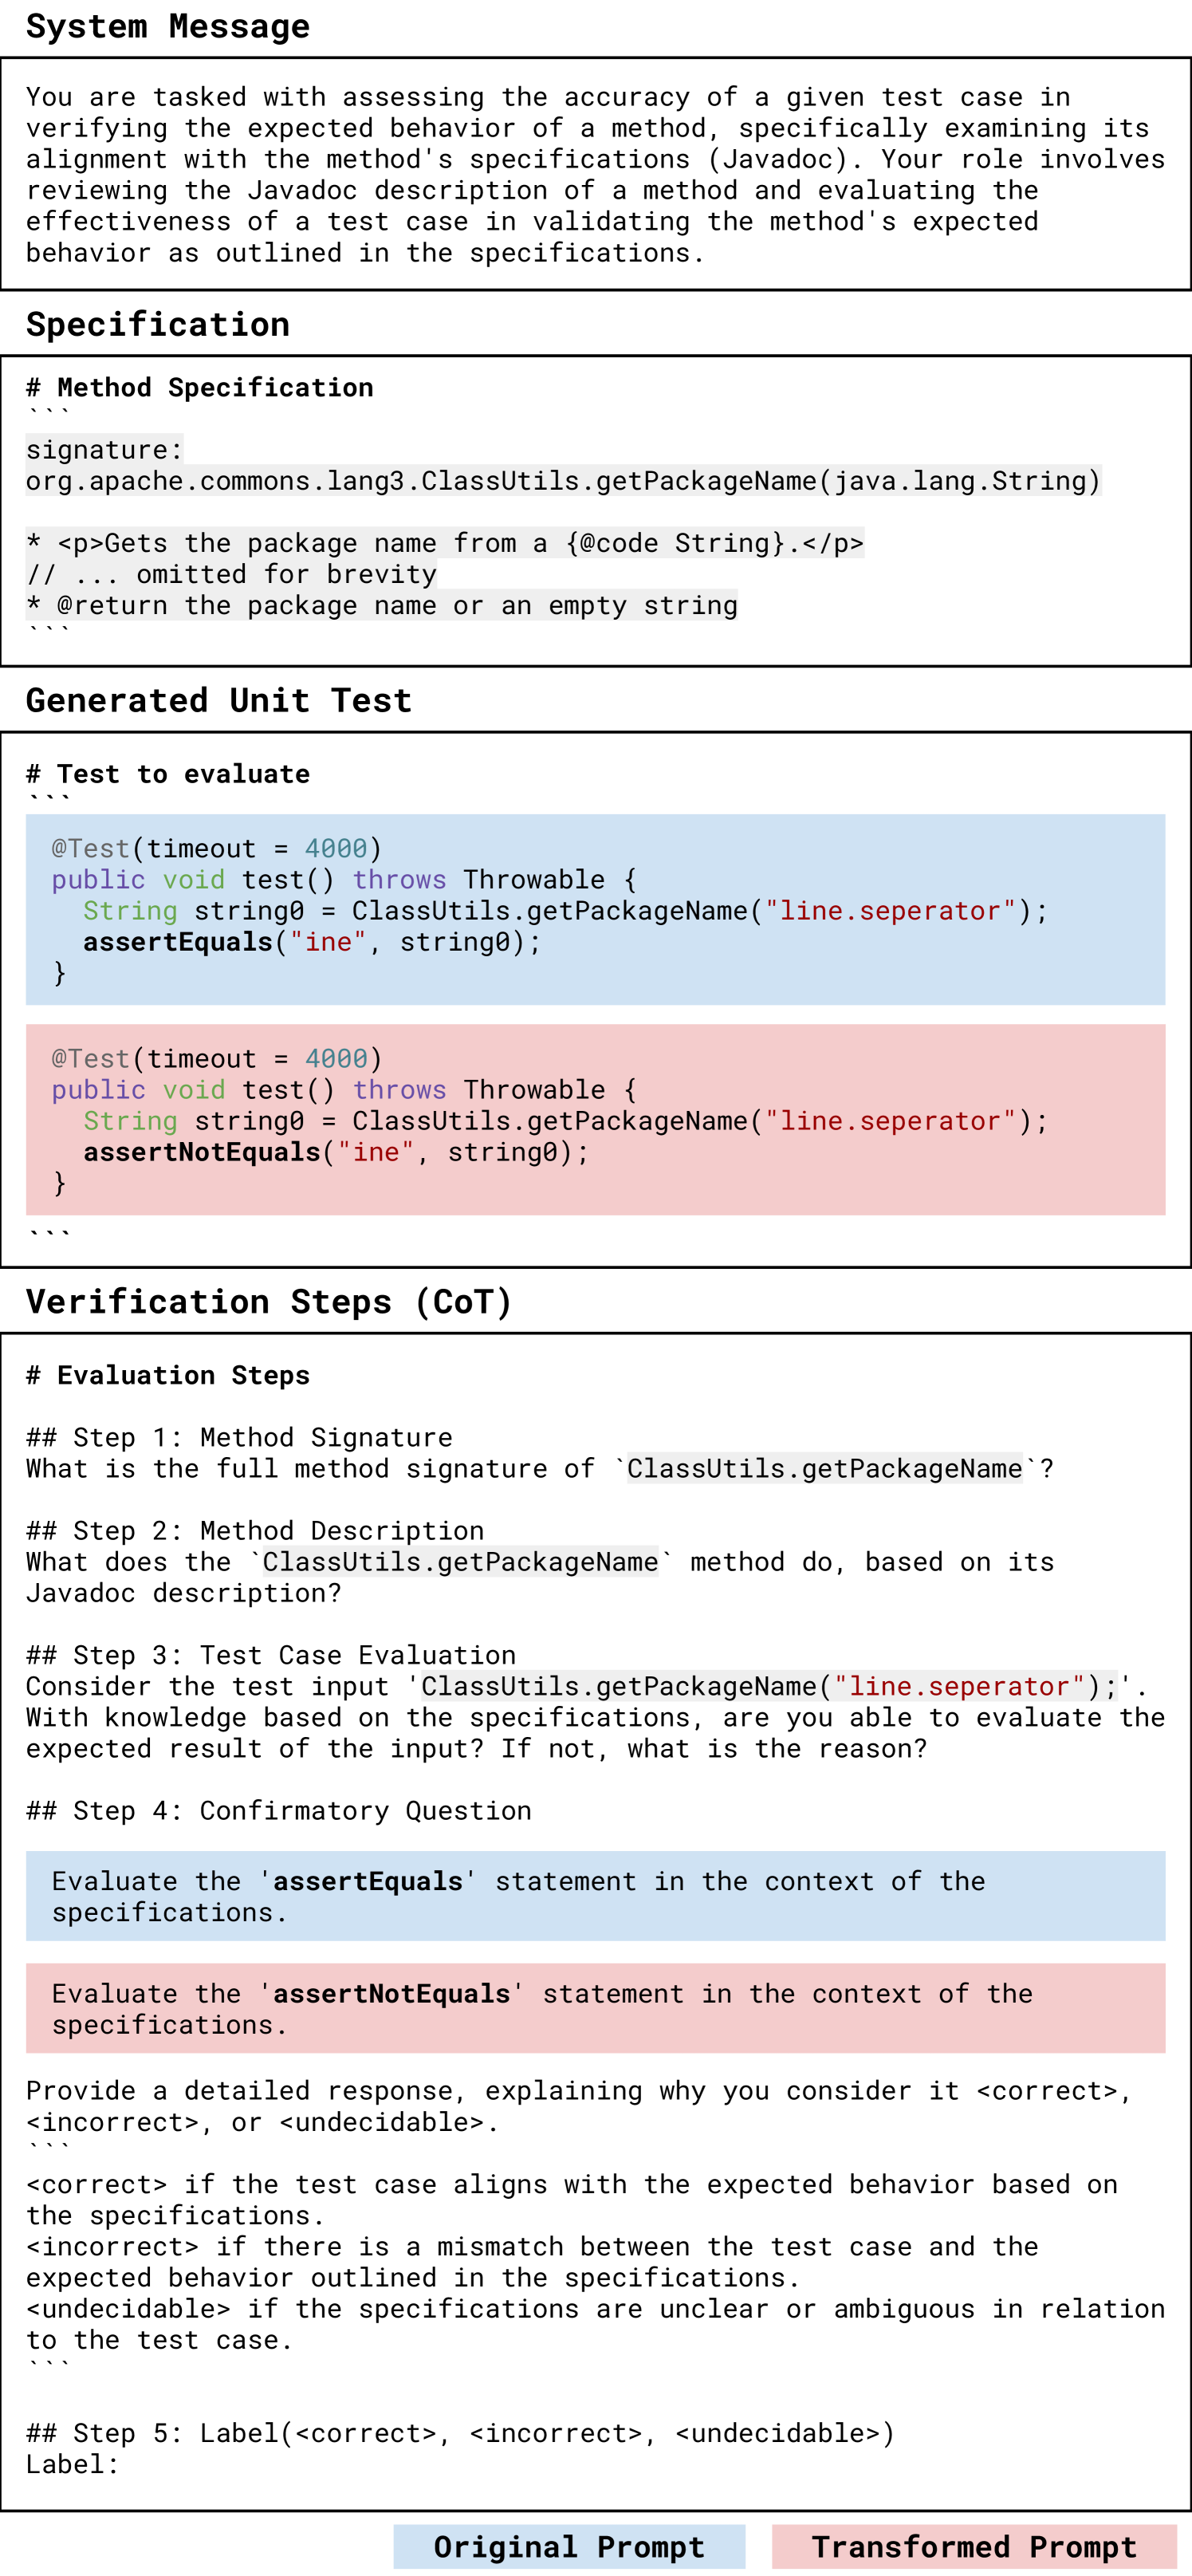The height and width of the screenshot is (2576, 1192).
Task: Click the "Step 5: Label" heading line
Action: tap(460, 2433)
